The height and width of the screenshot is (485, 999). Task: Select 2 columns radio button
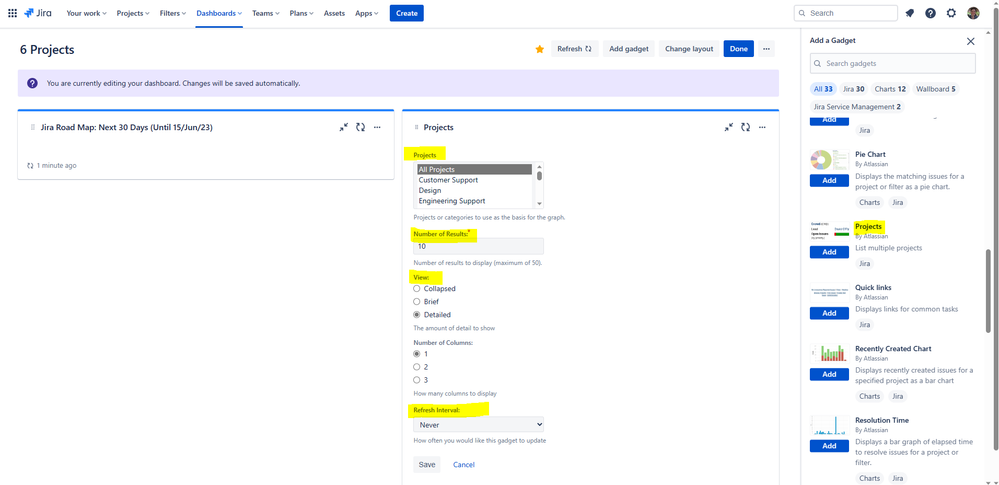417,366
